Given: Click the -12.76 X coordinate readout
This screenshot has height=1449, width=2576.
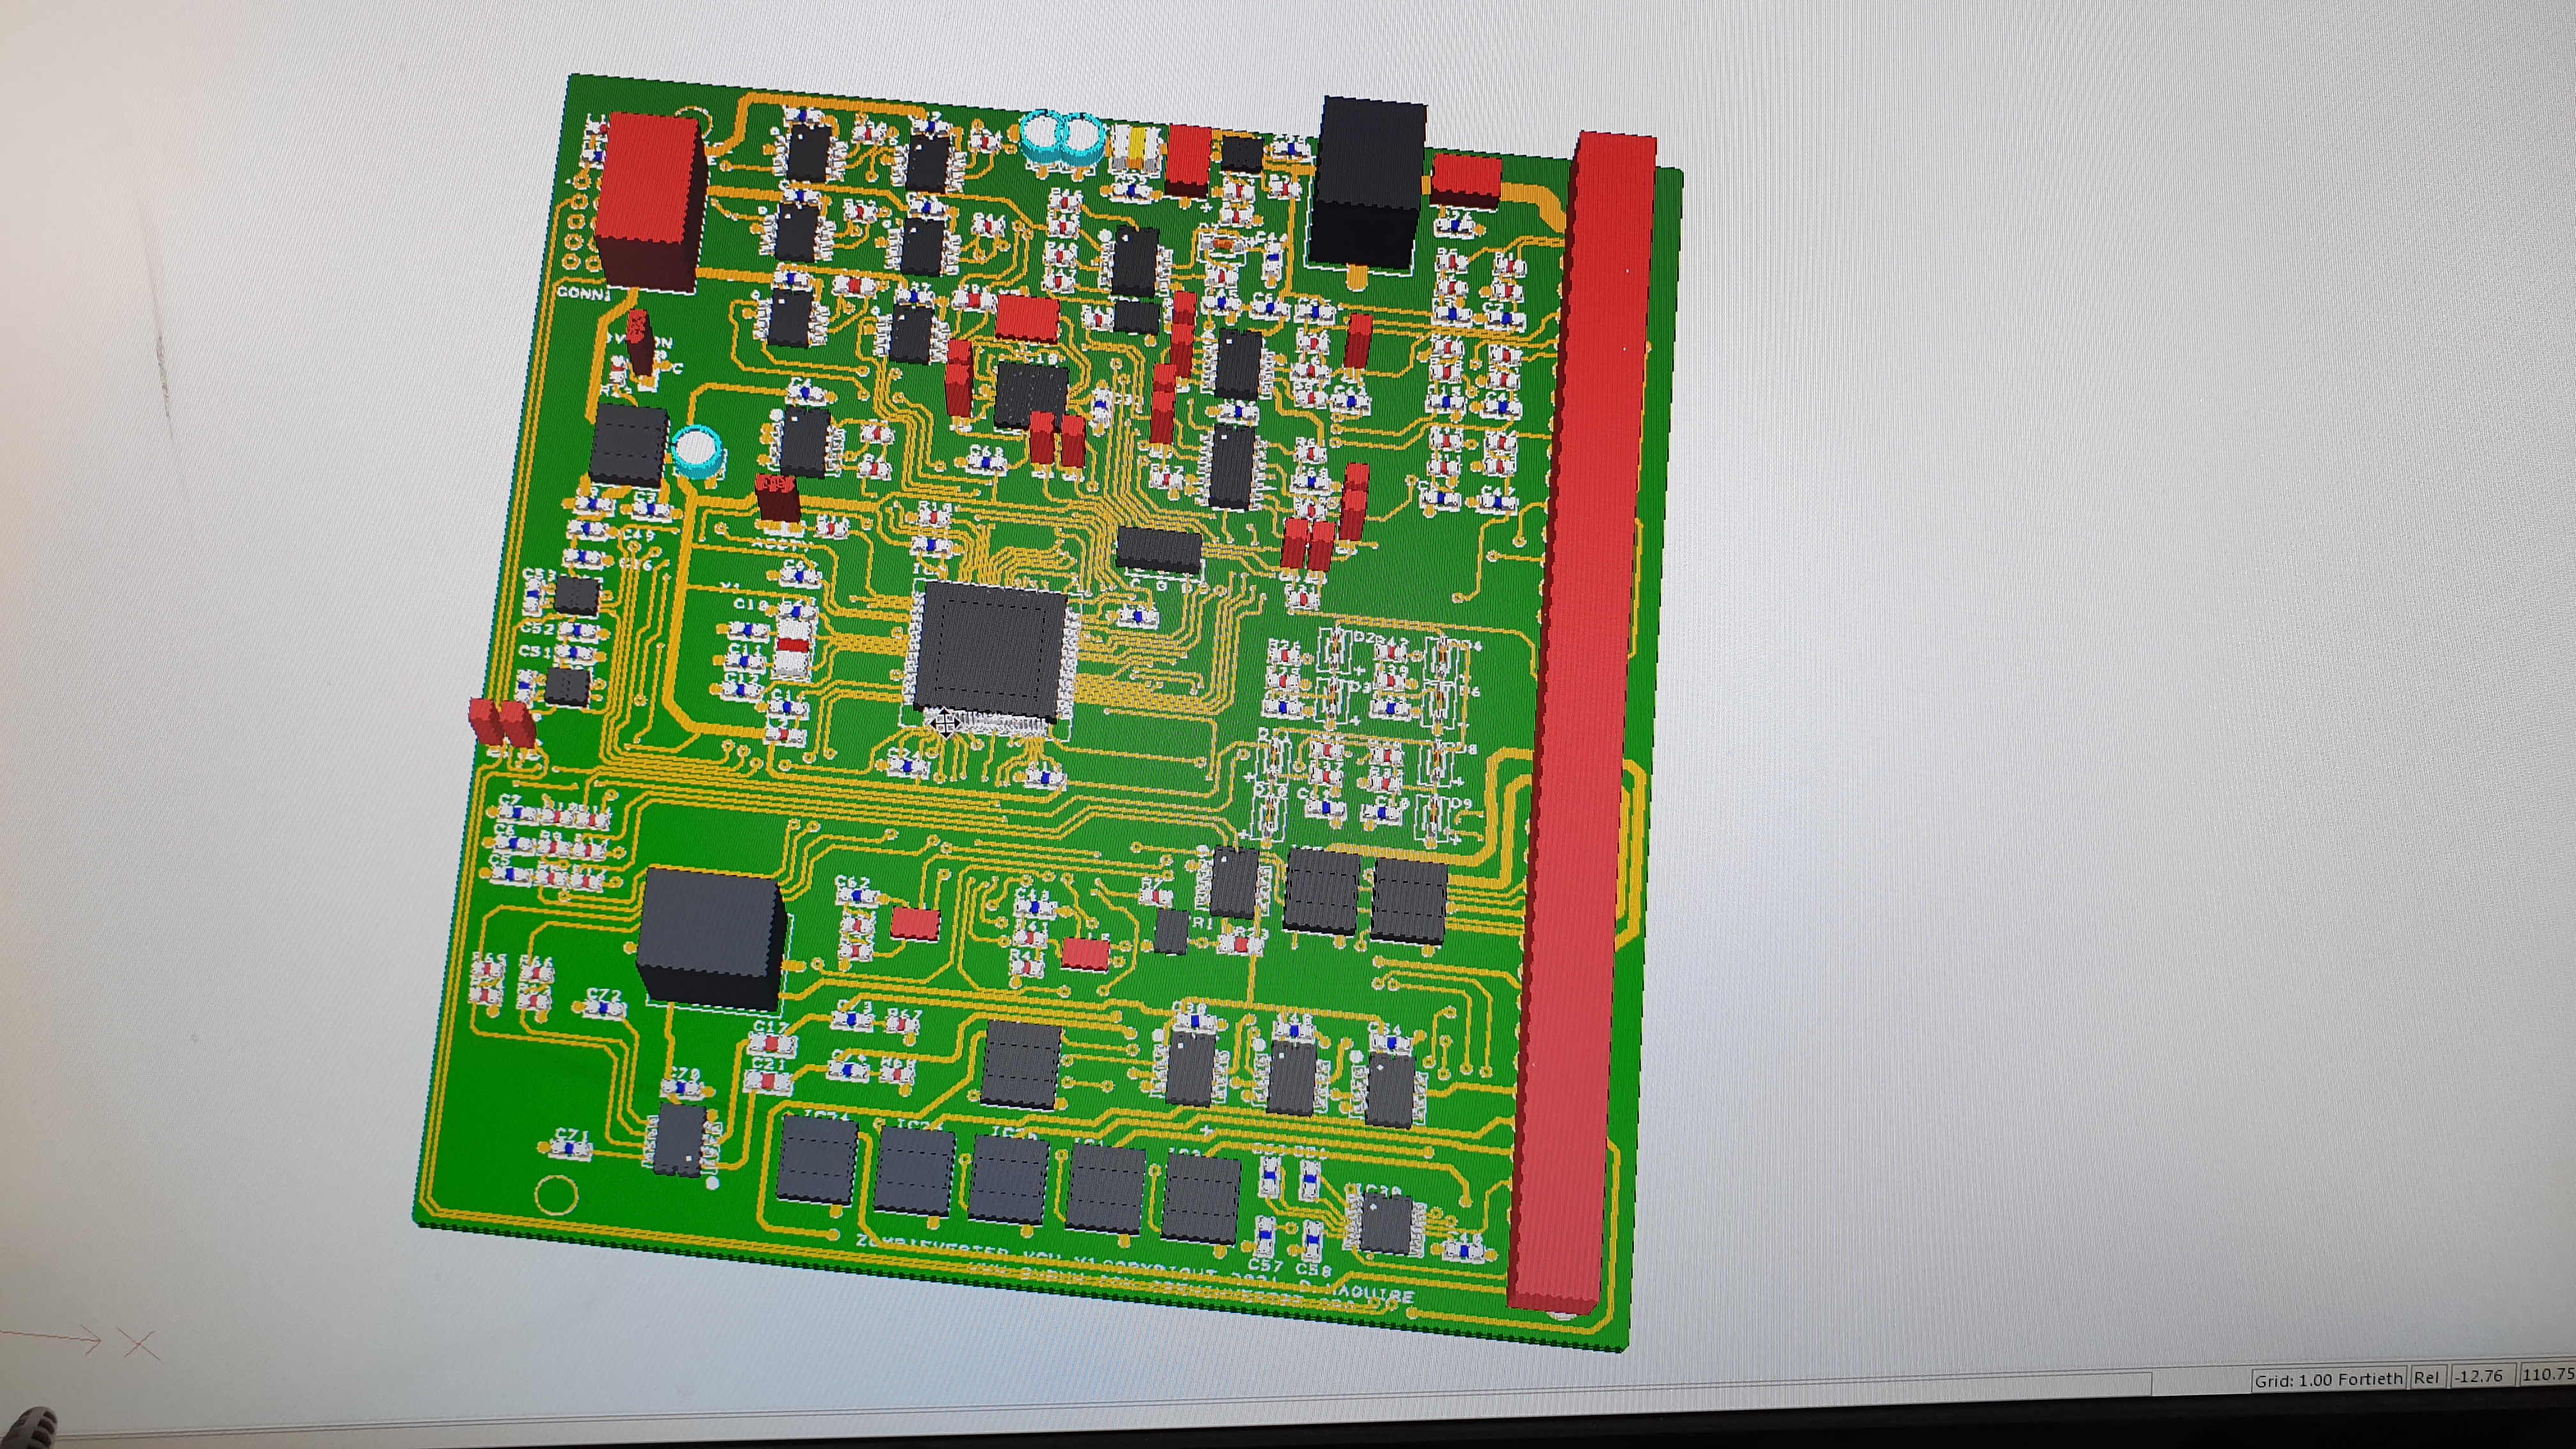Looking at the screenshot, I should [x=2479, y=1376].
